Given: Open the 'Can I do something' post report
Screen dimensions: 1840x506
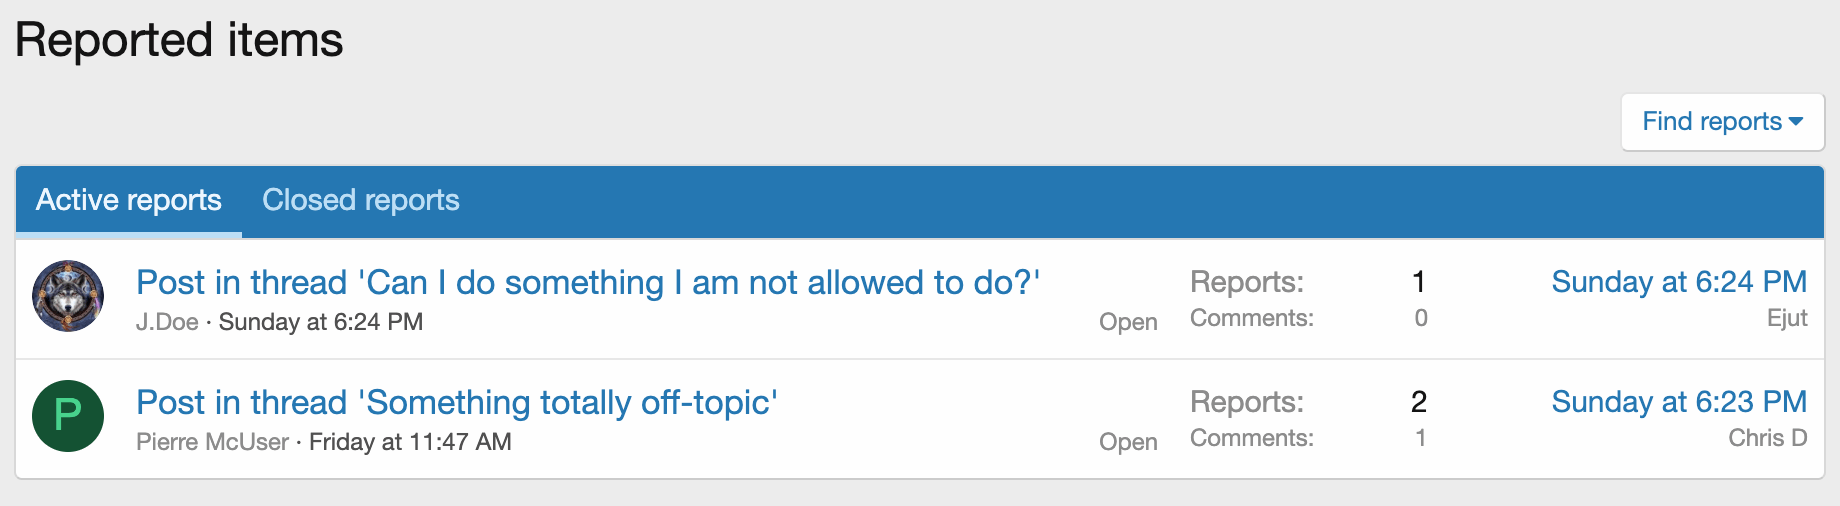Looking at the screenshot, I should coord(588,283).
